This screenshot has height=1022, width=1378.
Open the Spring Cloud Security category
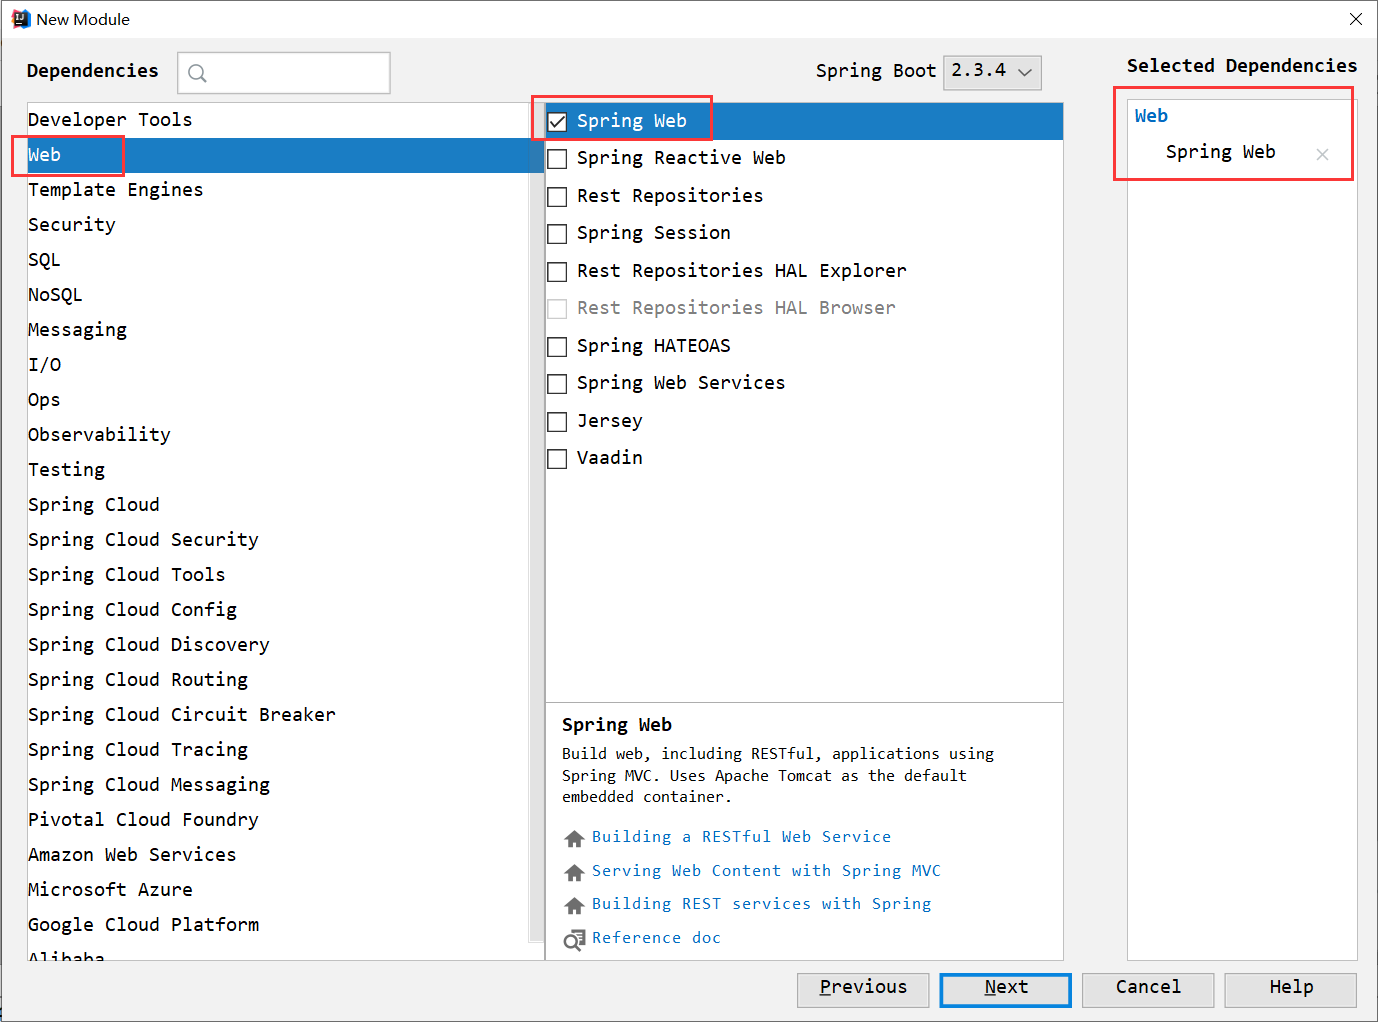coord(278,540)
